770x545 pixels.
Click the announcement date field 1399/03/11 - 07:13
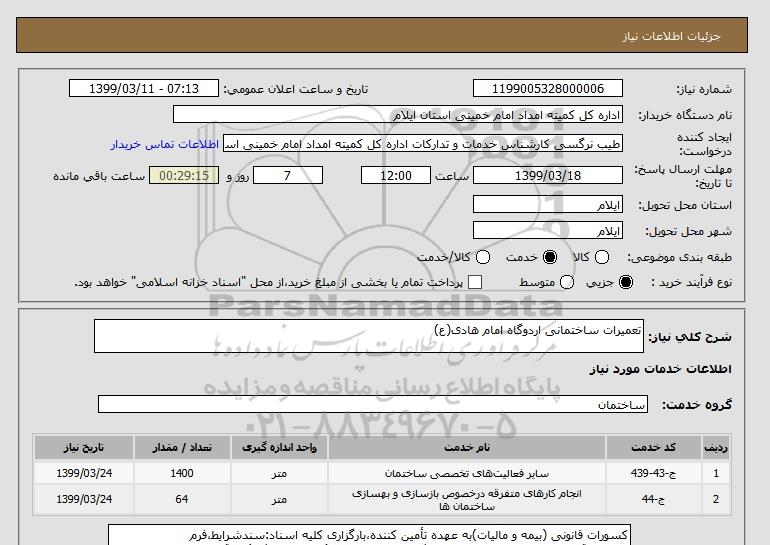[144, 88]
